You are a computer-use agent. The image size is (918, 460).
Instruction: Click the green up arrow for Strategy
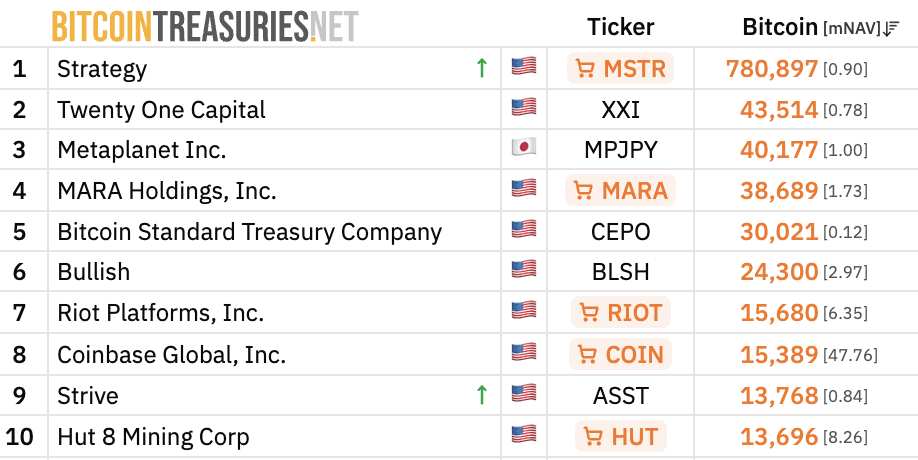click(481, 68)
